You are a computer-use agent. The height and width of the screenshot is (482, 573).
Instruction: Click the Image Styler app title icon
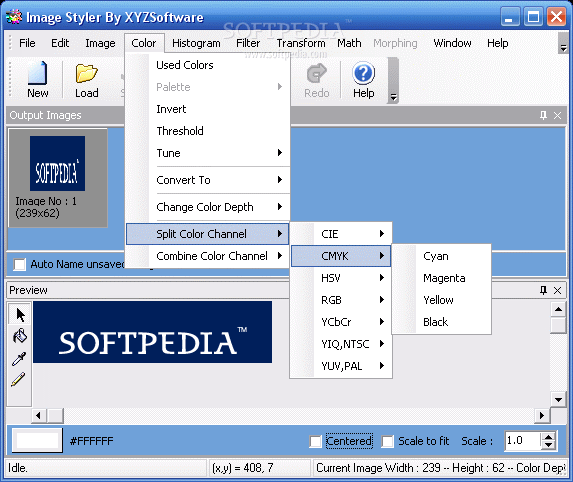(14, 17)
